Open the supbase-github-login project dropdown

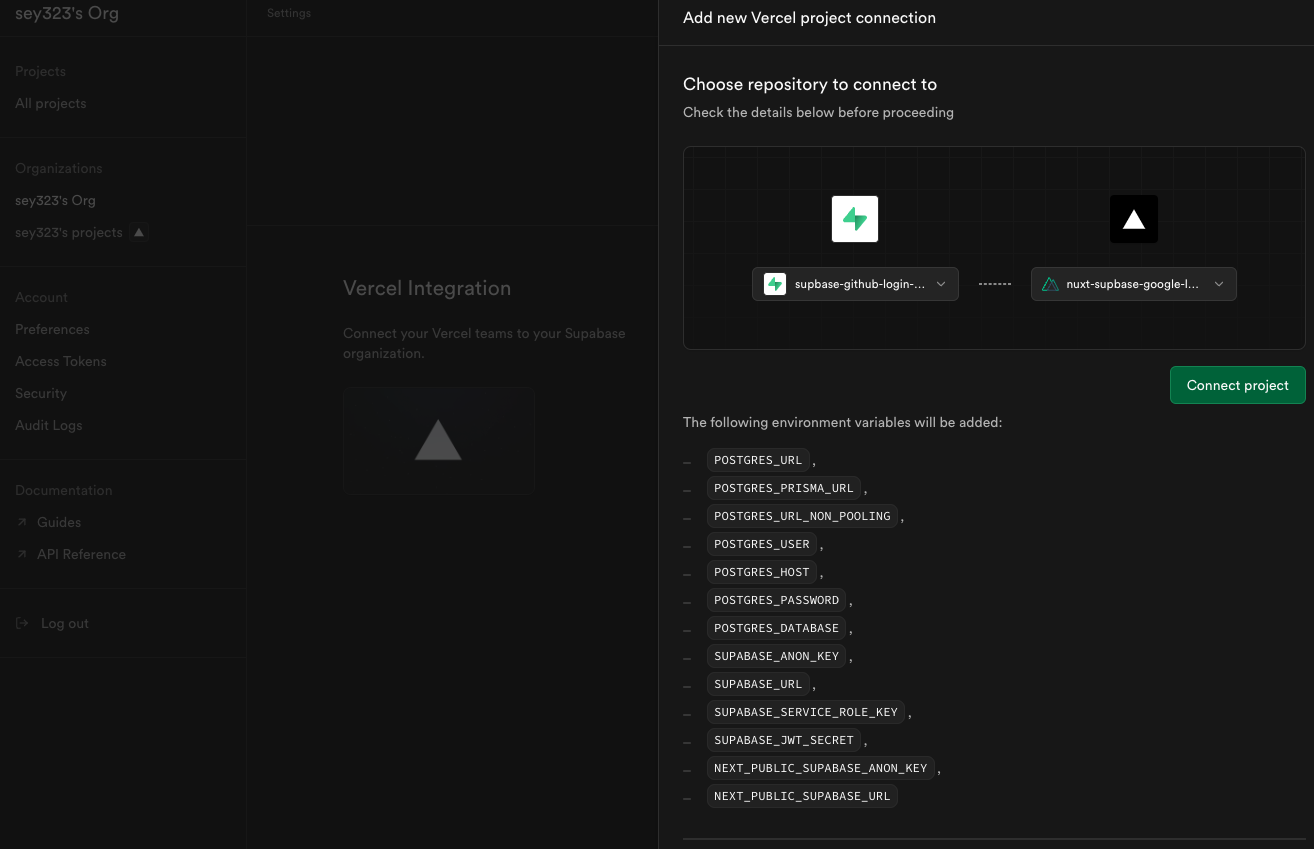coord(855,284)
